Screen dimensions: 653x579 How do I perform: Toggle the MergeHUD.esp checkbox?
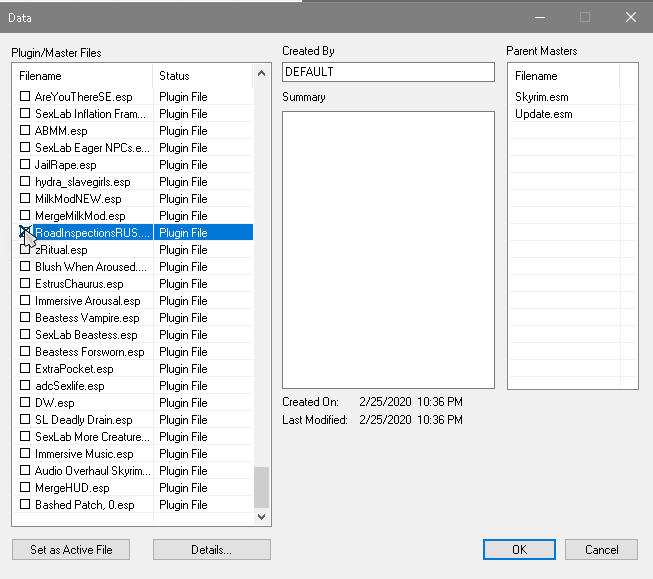point(26,488)
